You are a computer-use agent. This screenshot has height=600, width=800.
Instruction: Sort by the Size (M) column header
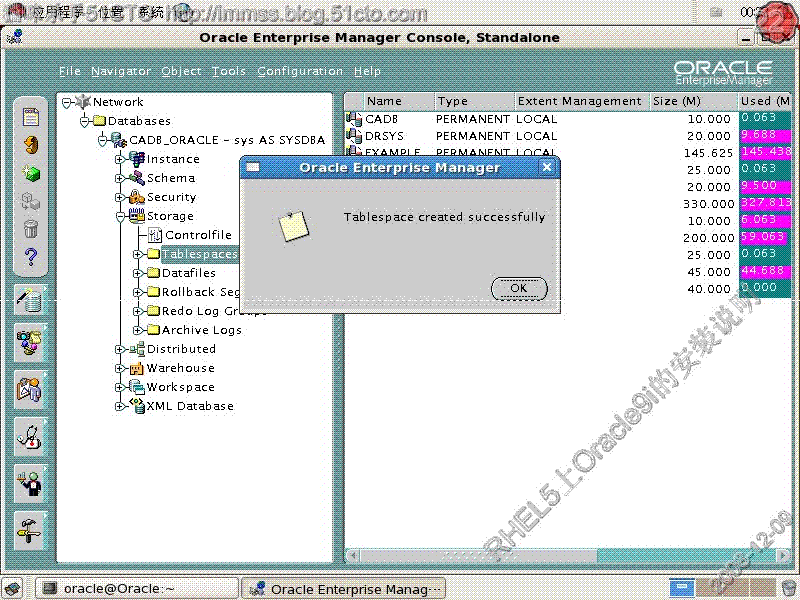click(x=693, y=102)
